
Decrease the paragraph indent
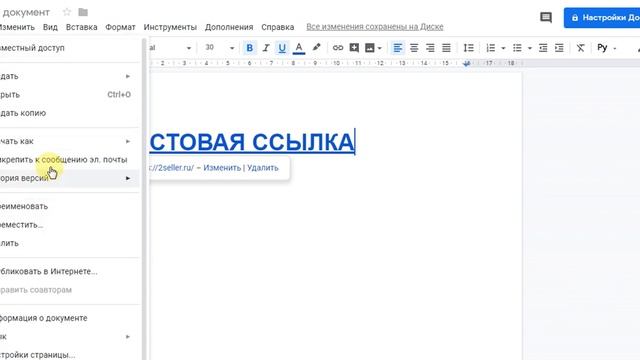(543, 48)
